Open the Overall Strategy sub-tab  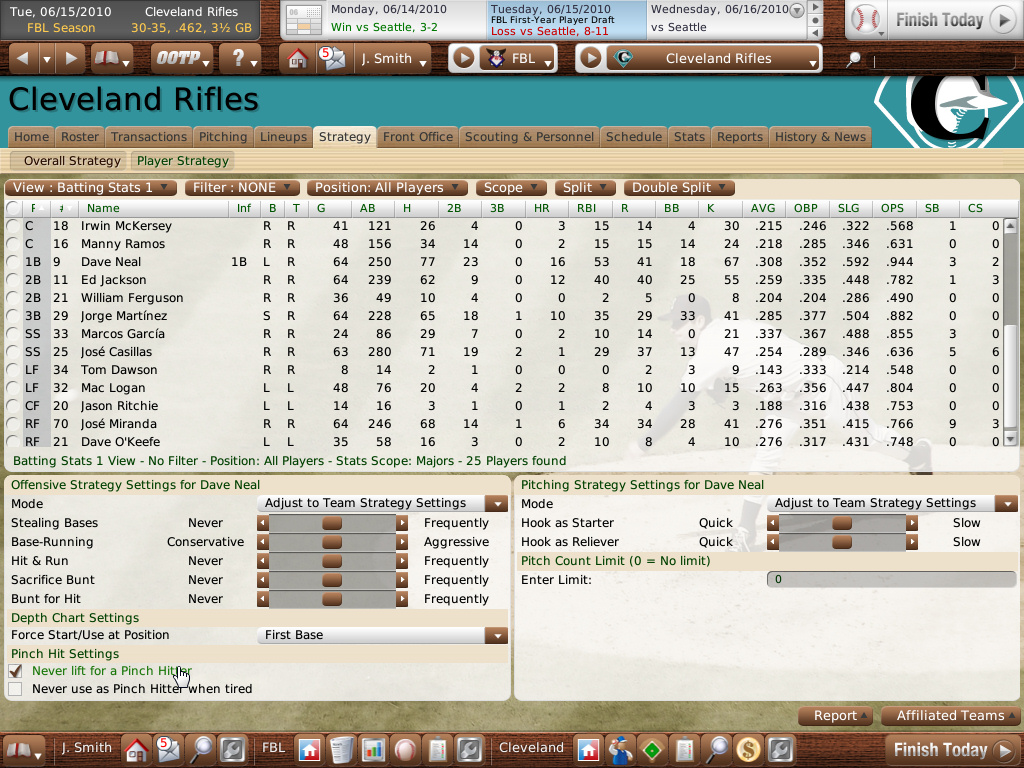(72, 161)
